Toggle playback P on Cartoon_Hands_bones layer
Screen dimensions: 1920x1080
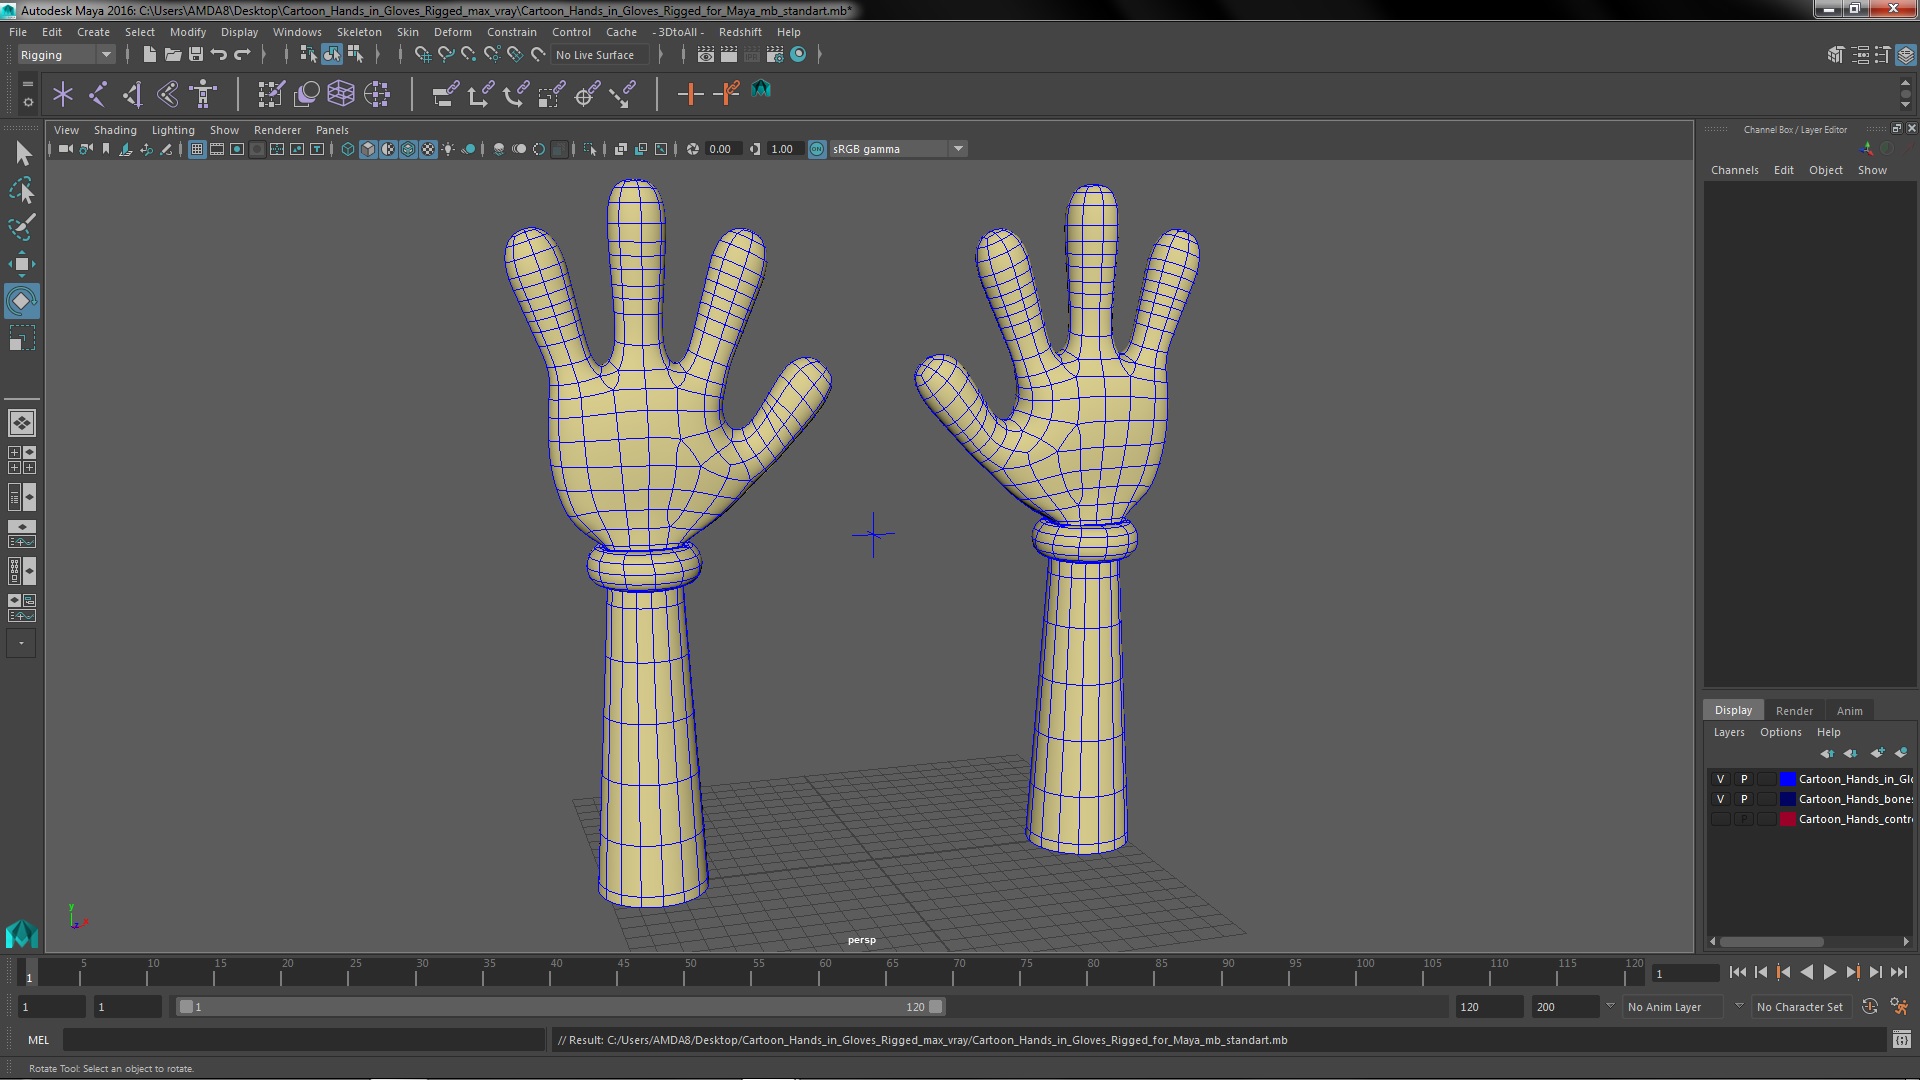1744,799
